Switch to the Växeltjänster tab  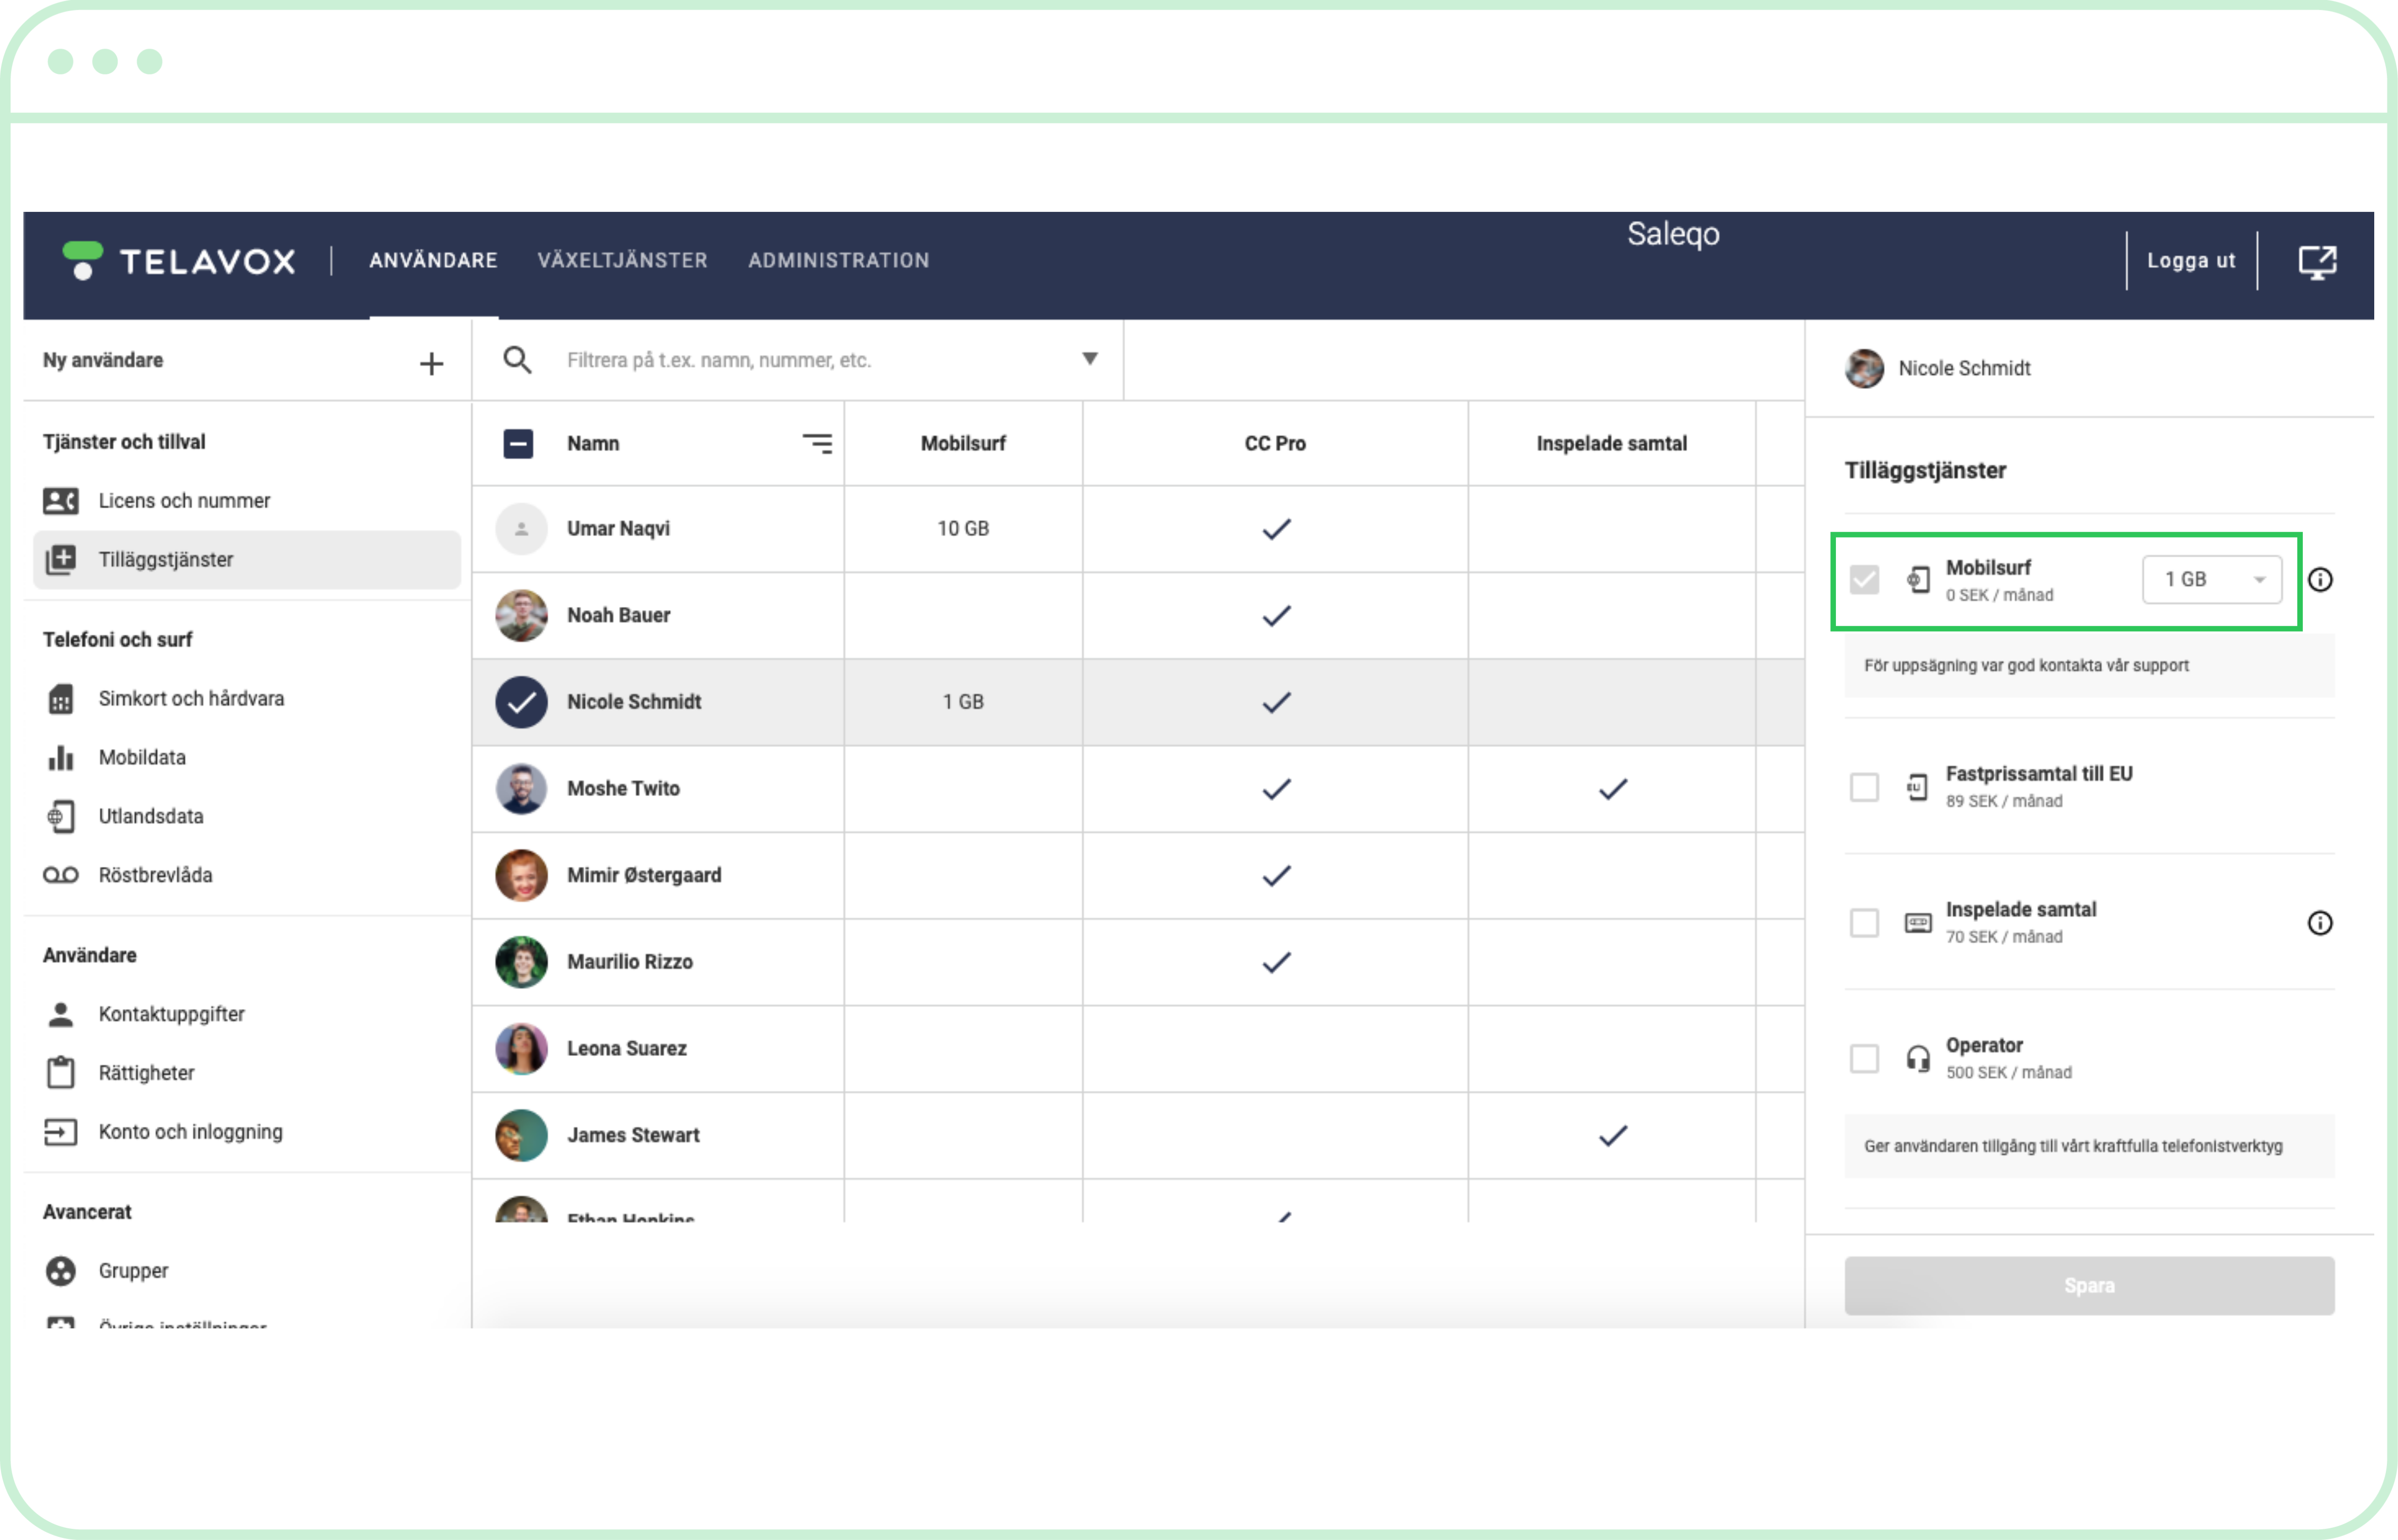click(x=622, y=261)
